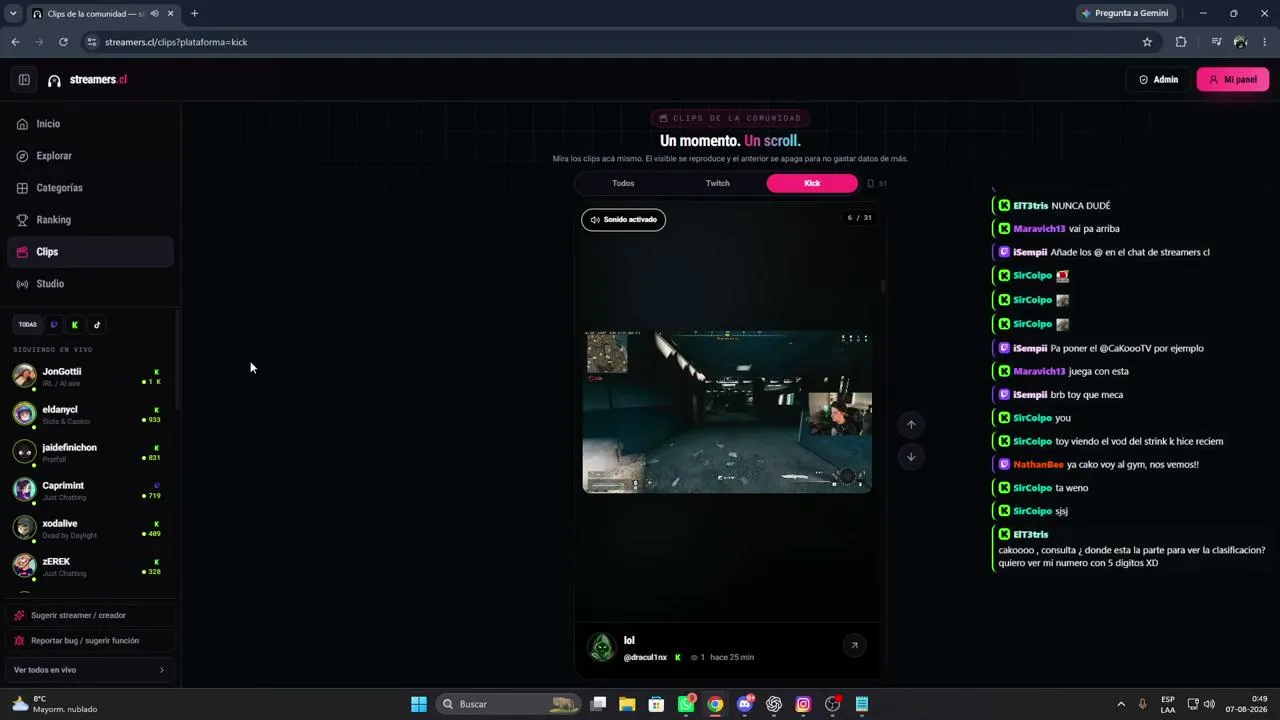This screenshot has height=720, width=1280.
Task: Open the streamers.cl home logo
Action: click(88, 80)
